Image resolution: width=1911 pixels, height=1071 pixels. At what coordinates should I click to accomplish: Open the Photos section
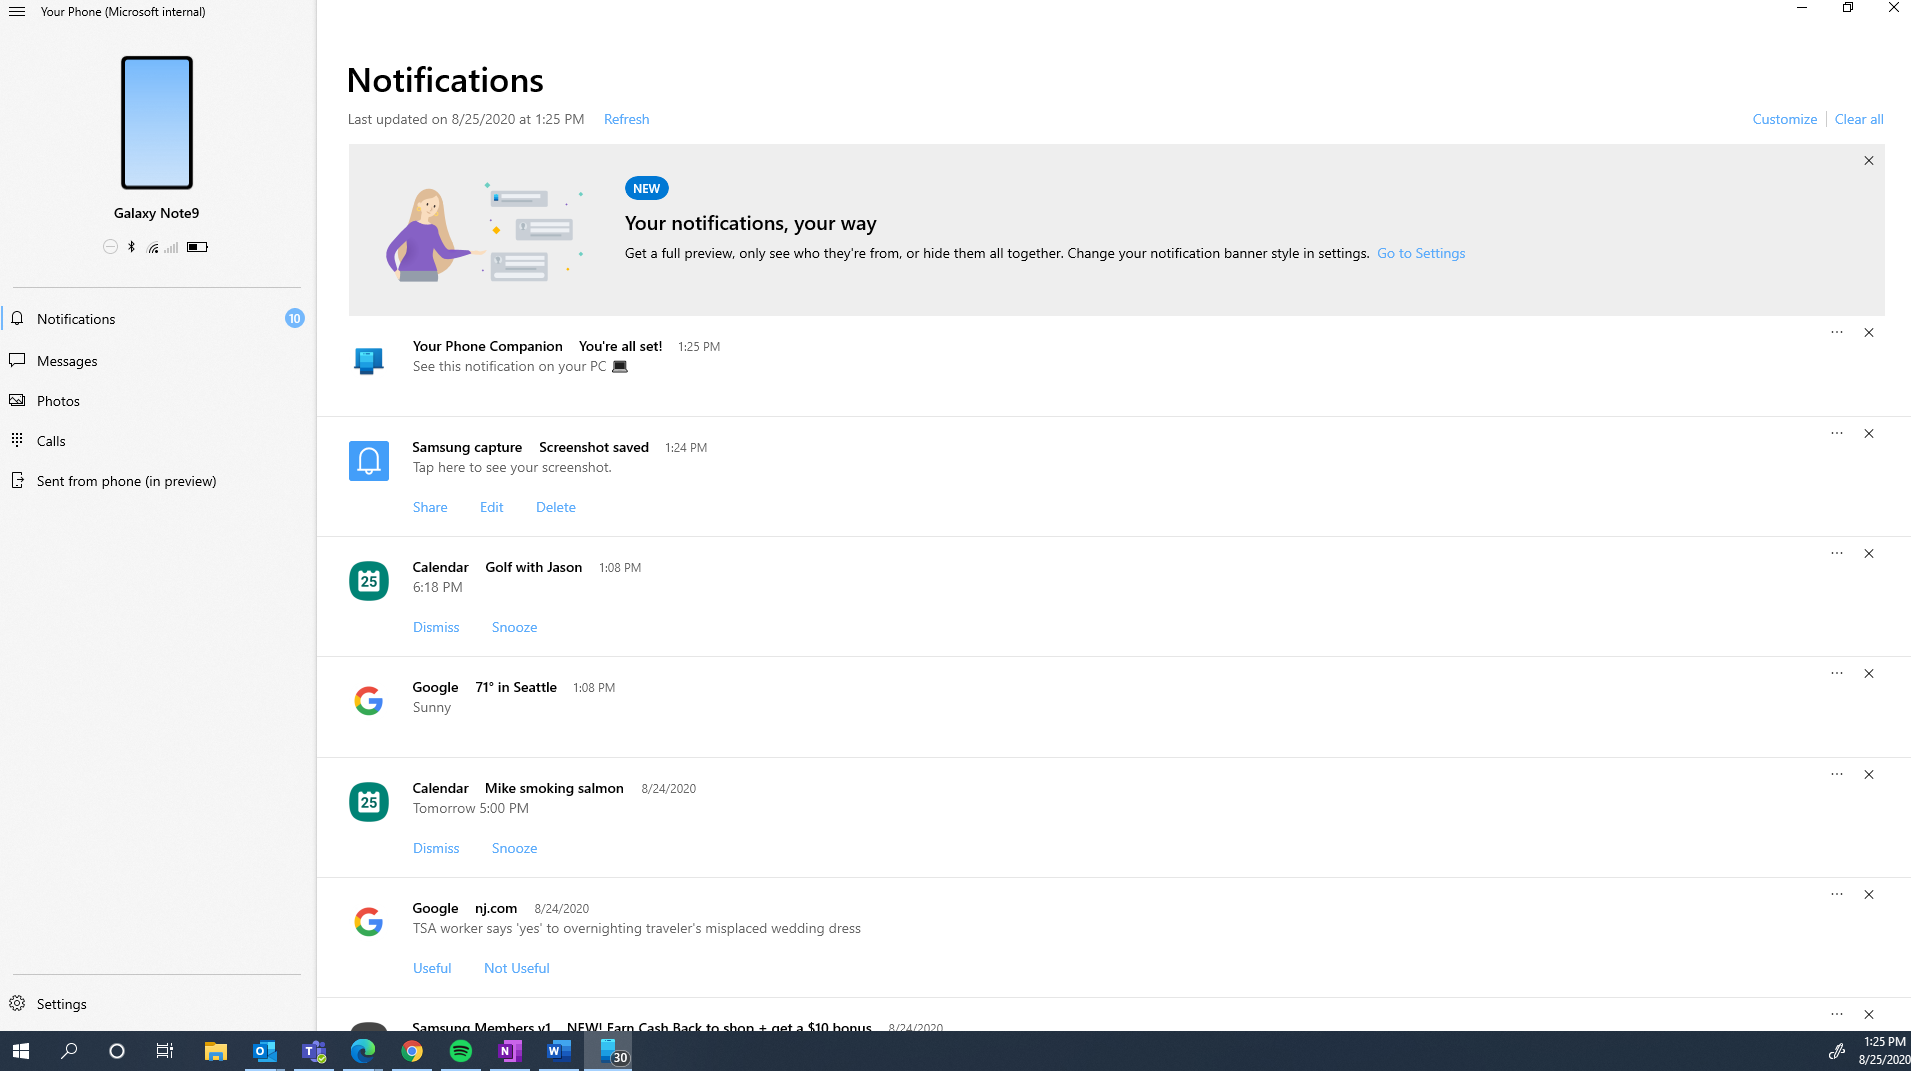[58, 401]
